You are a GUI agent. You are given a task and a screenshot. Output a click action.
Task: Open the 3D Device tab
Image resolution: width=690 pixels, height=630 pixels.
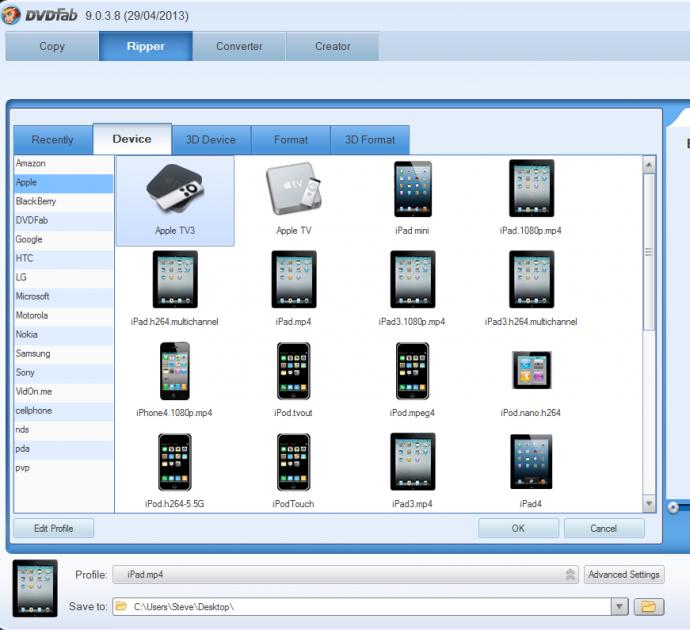[x=211, y=140]
